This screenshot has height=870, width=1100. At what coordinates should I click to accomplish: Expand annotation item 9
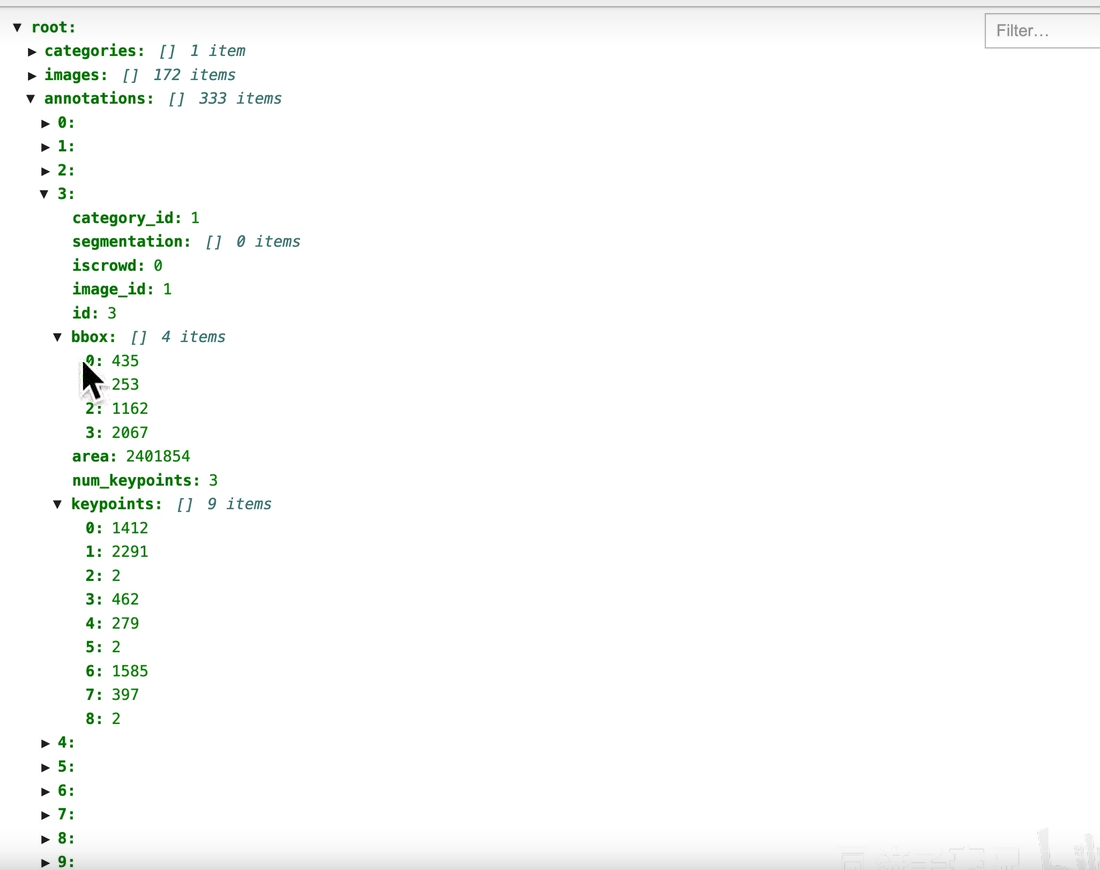click(x=45, y=862)
